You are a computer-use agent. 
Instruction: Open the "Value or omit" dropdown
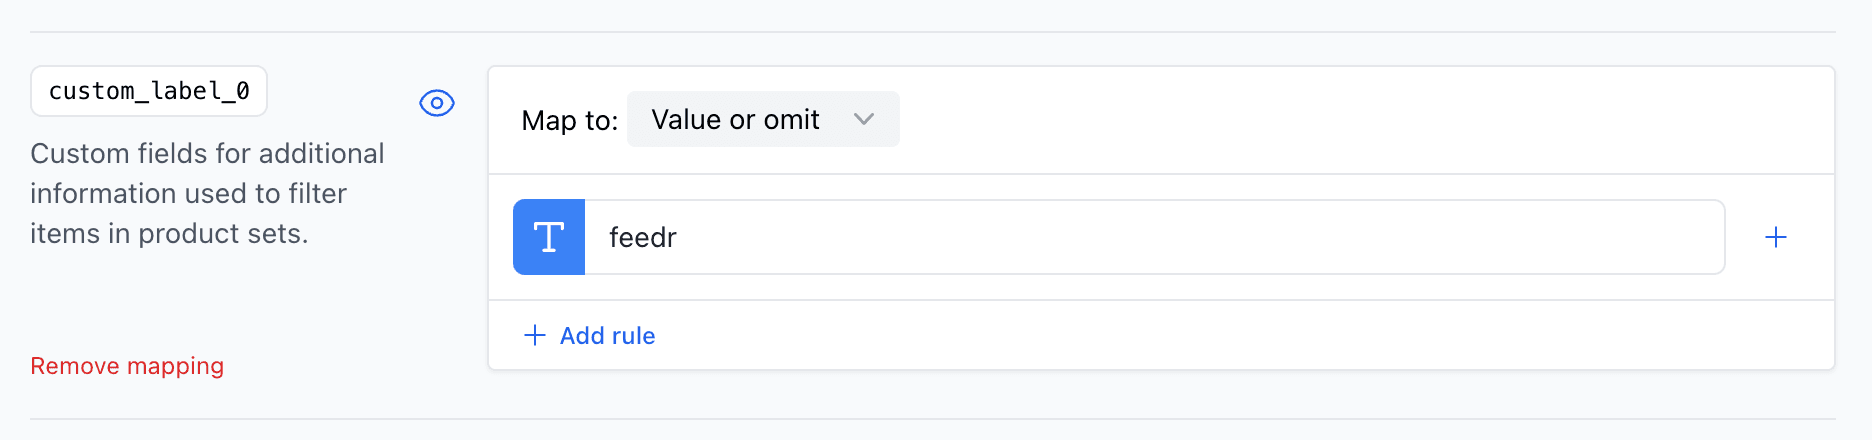[763, 120]
